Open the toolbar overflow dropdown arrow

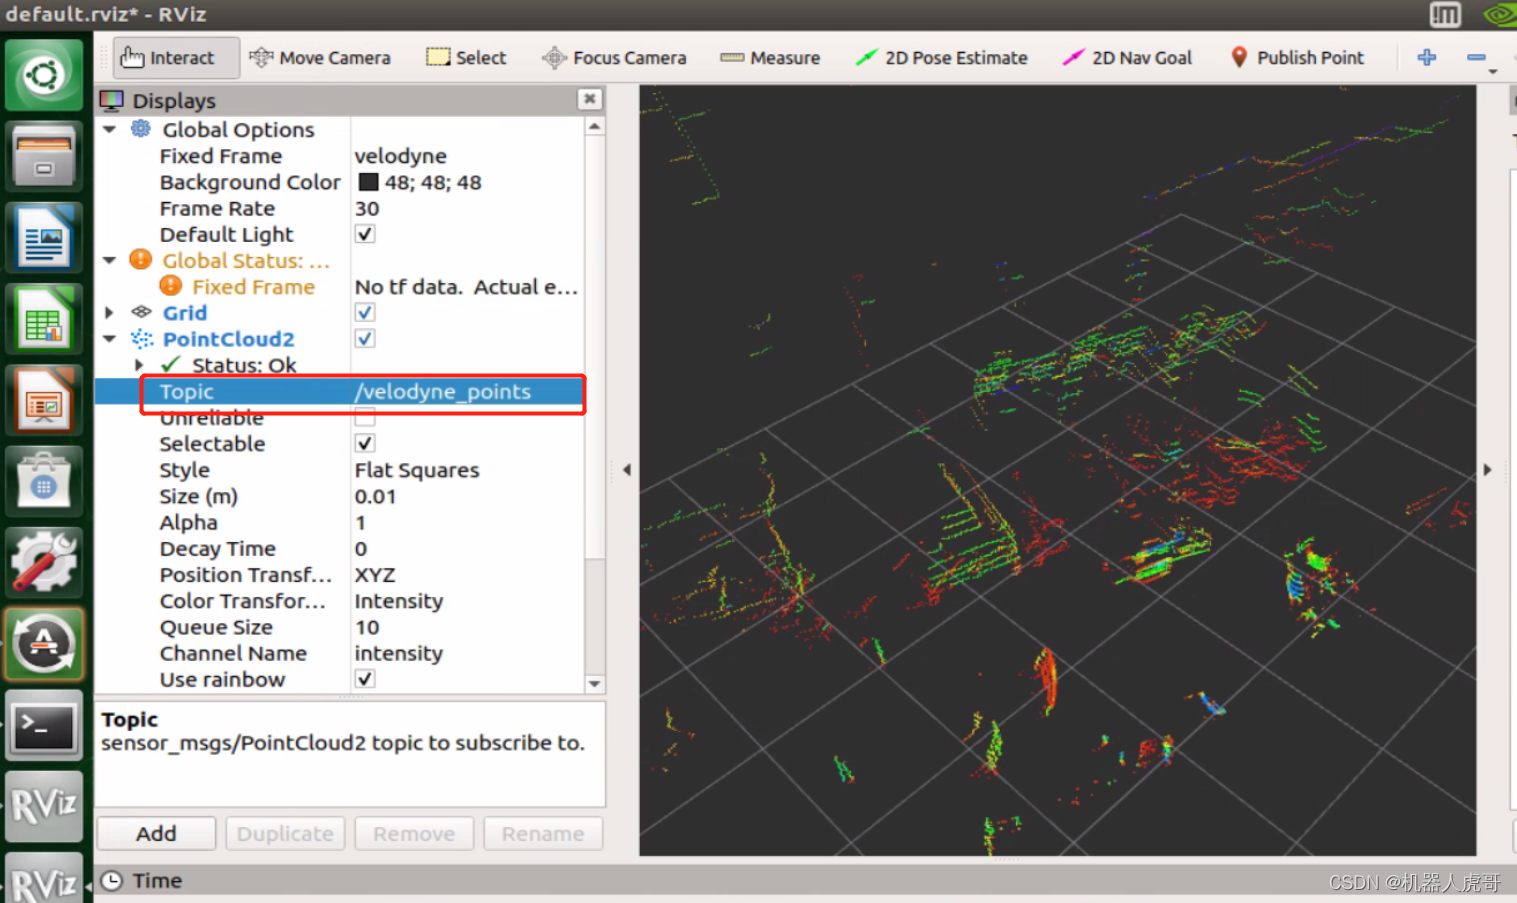tap(1493, 72)
